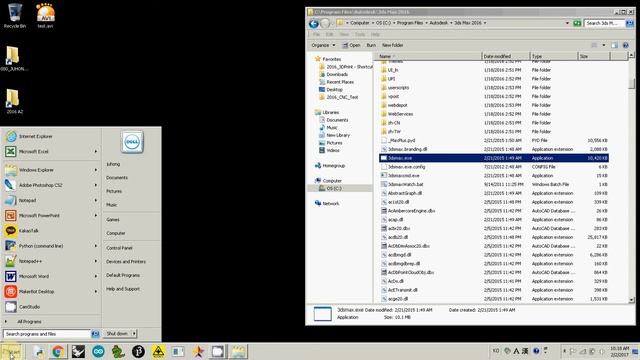Click the colorful star icon in taskbar
Screen dimensions: 640x360
[198, 351]
